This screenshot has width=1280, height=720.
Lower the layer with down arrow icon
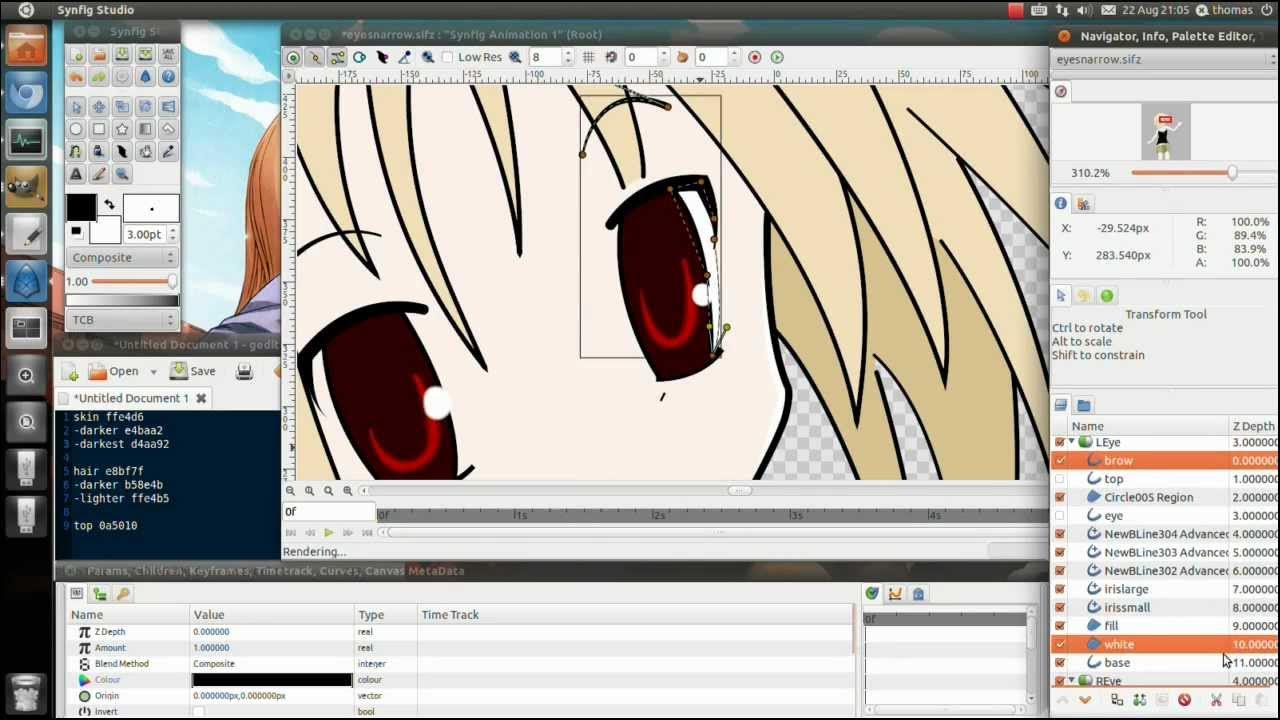pyautogui.click(x=1085, y=700)
